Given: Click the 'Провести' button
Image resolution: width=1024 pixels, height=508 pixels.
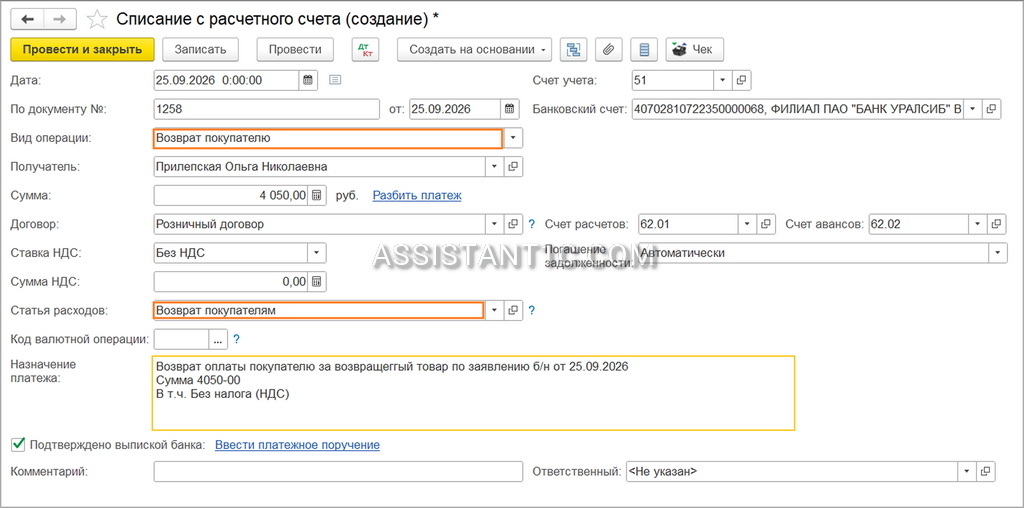Looking at the screenshot, I should 295,49.
